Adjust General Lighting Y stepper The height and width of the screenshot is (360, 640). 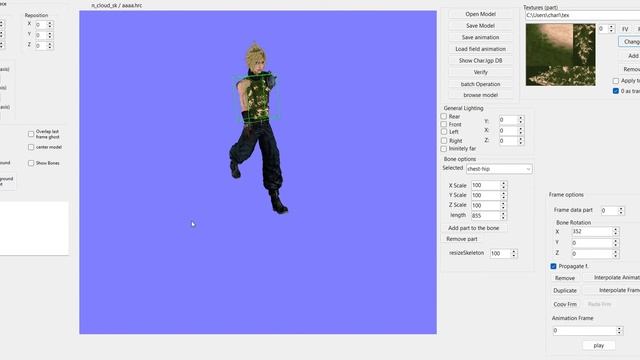[520, 120]
